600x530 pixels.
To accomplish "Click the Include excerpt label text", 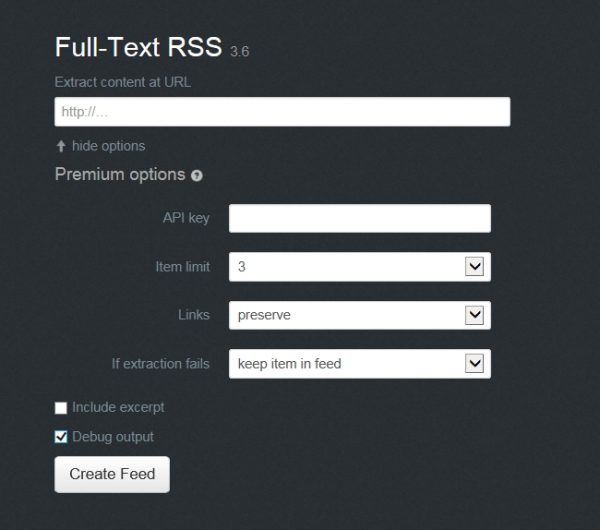I will click(x=118, y=408).
